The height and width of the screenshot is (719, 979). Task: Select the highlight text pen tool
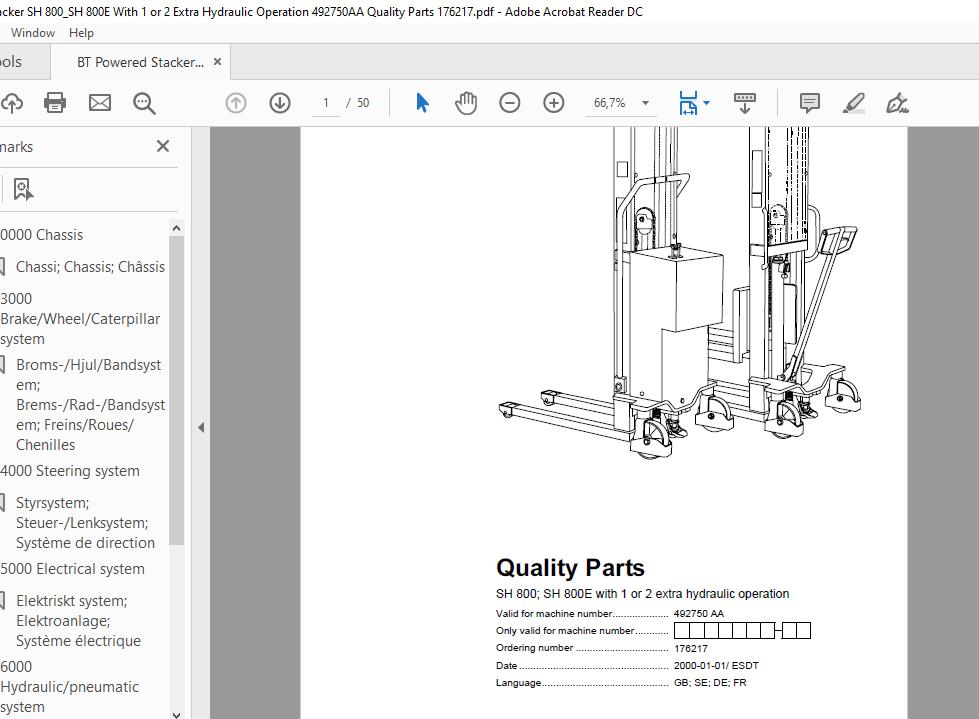tap(854, 103)
